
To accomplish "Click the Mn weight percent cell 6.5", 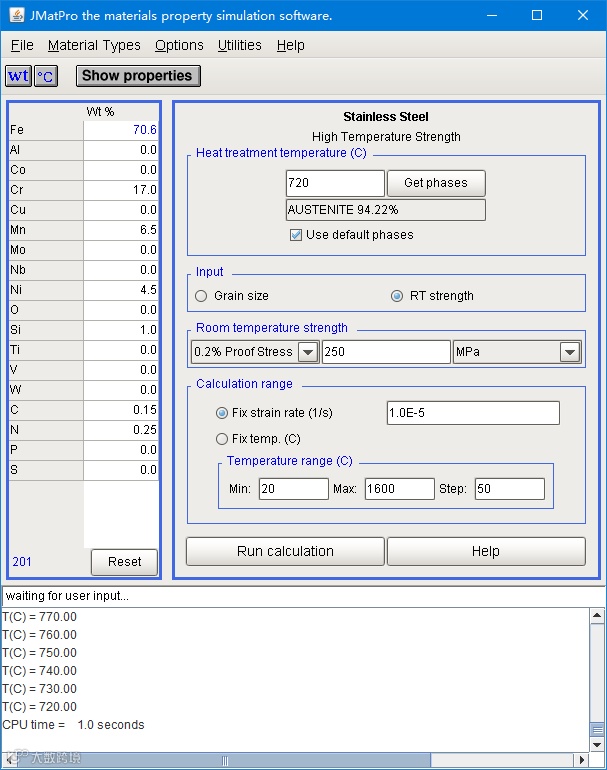I will [121, 230].
